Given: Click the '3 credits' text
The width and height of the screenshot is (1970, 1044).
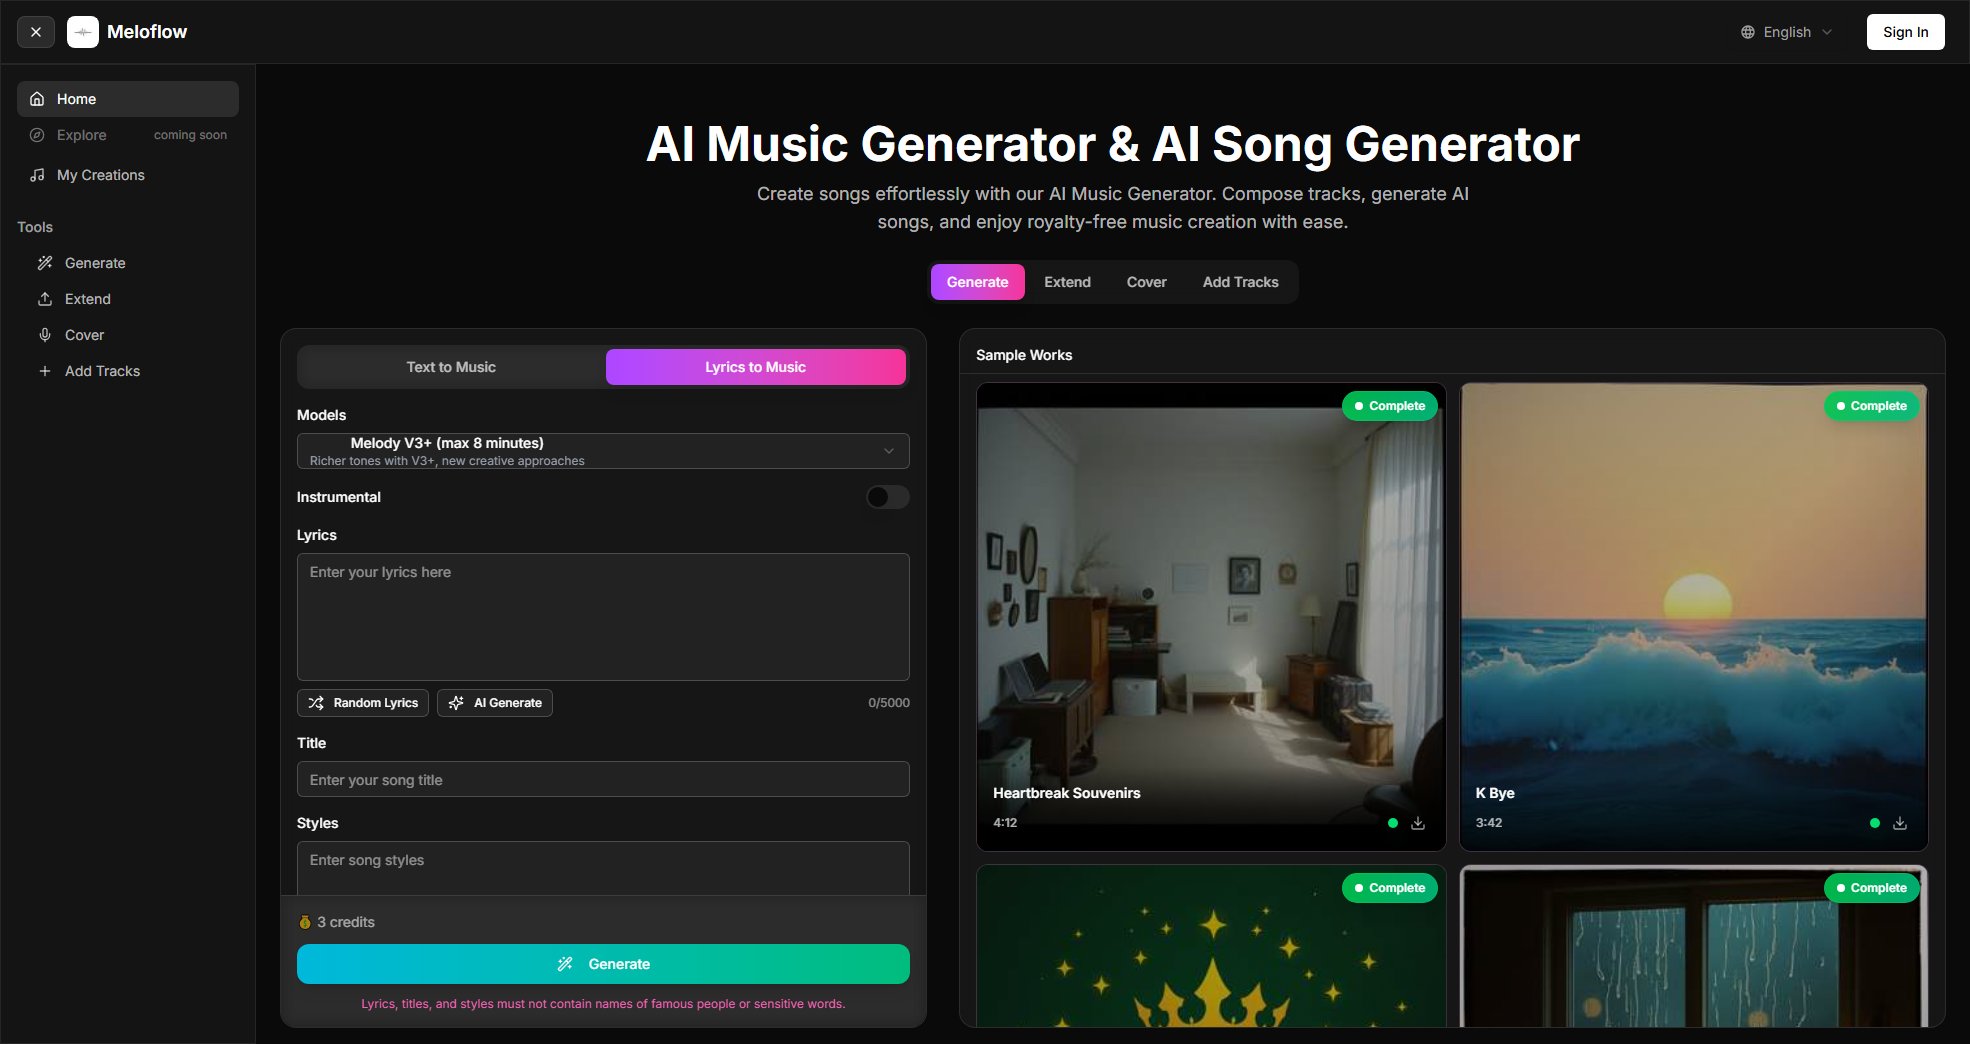Looking at the screenshot, I should tap(346, 922).
